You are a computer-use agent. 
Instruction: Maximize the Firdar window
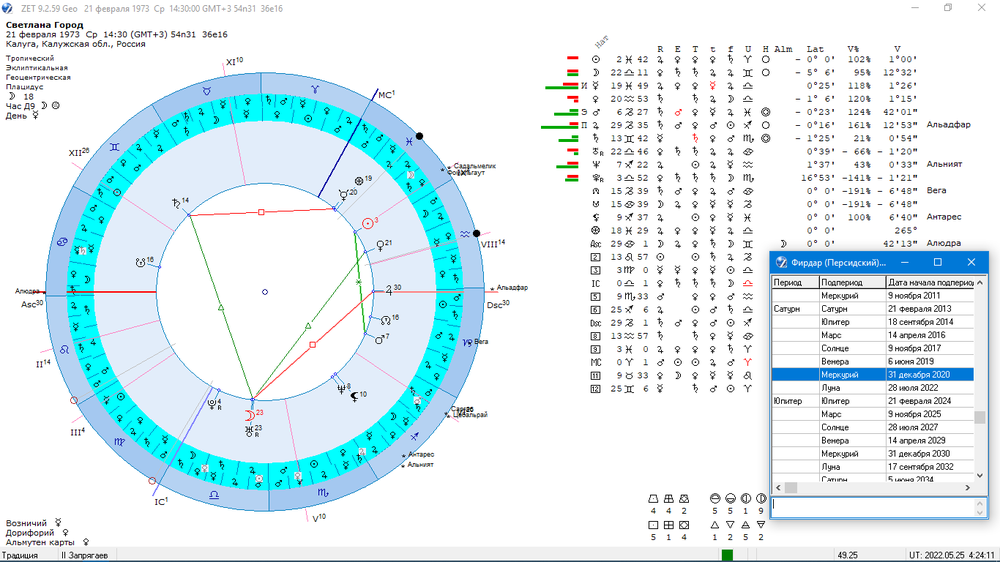click(x=938, y=262)
